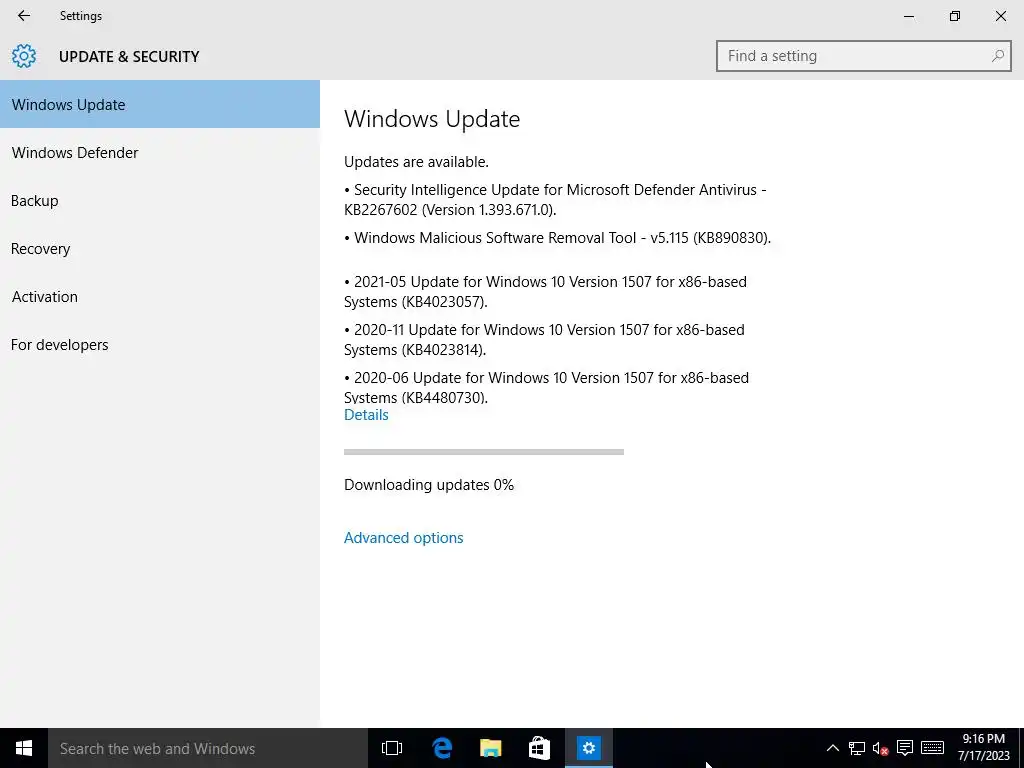Select the KB2267602 Security Intelligence Update entry
This screenshot has height=768, width=1024.
555,200
